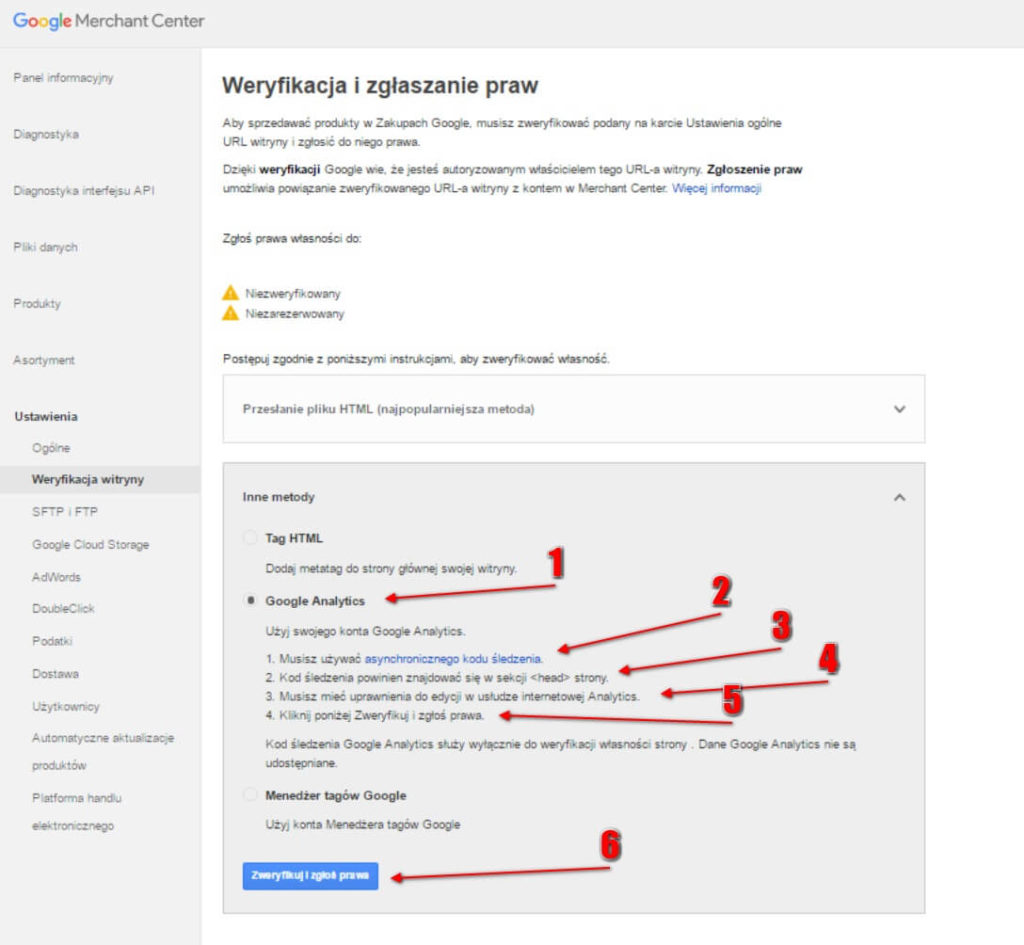
Task: Open Platforma handlu elektronicznego settings
Action: point(77,812)
